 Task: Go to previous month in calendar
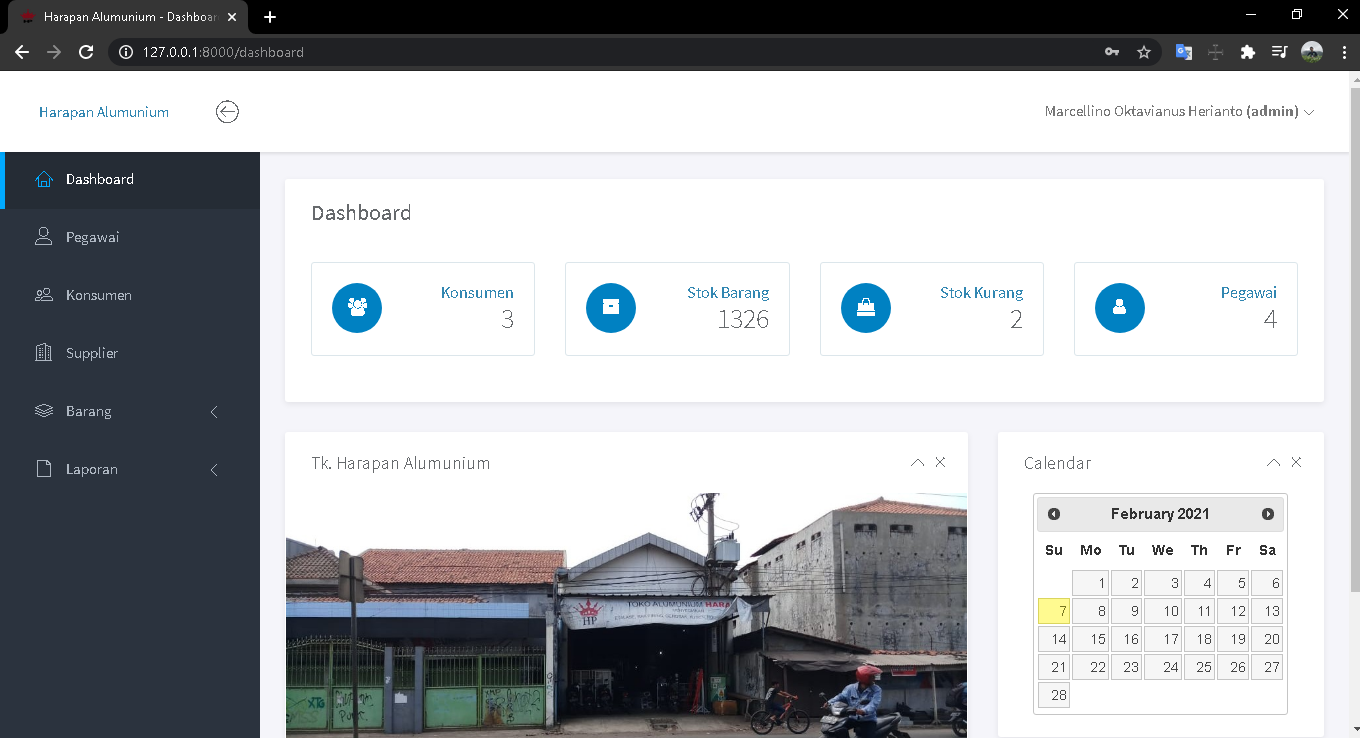[1054, 514]
